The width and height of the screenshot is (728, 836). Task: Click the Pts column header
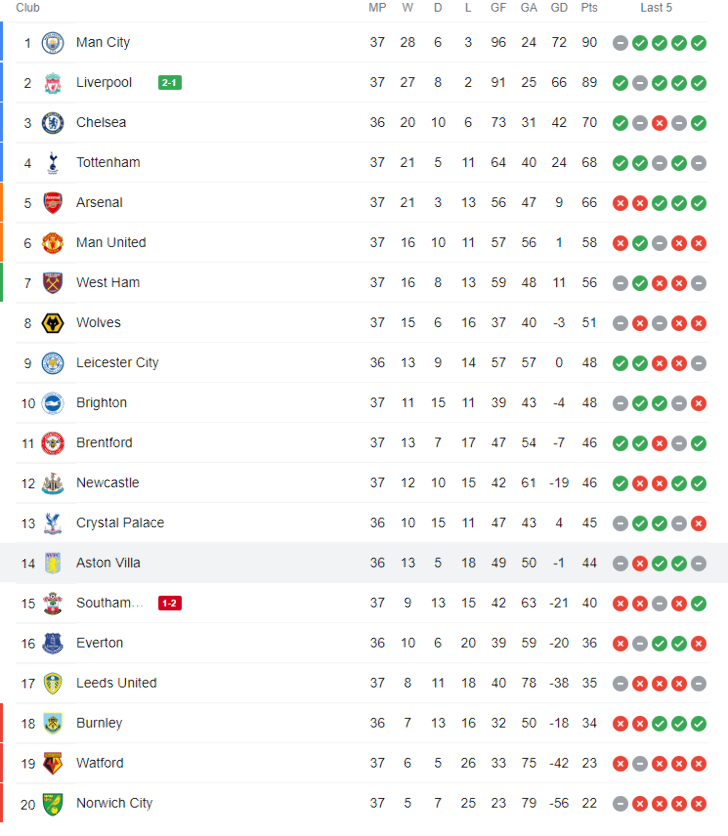tap(589, 7)
